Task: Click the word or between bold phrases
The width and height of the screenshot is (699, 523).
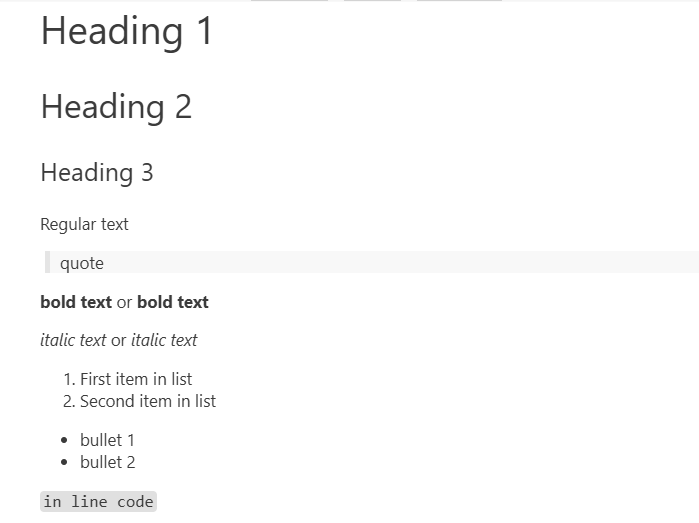Action: [x=125, y=302]
